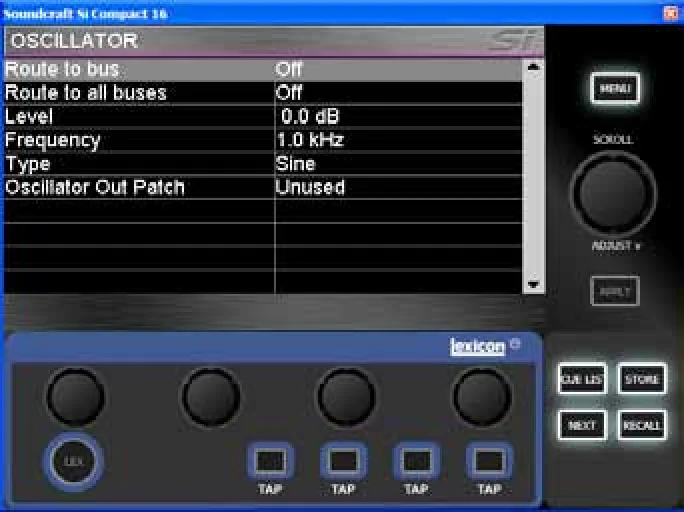Image resolution: width=684 pixels, height=512 pixels.
Task: Click the scrollbar up arrow
Action: (x=533, y=67)
